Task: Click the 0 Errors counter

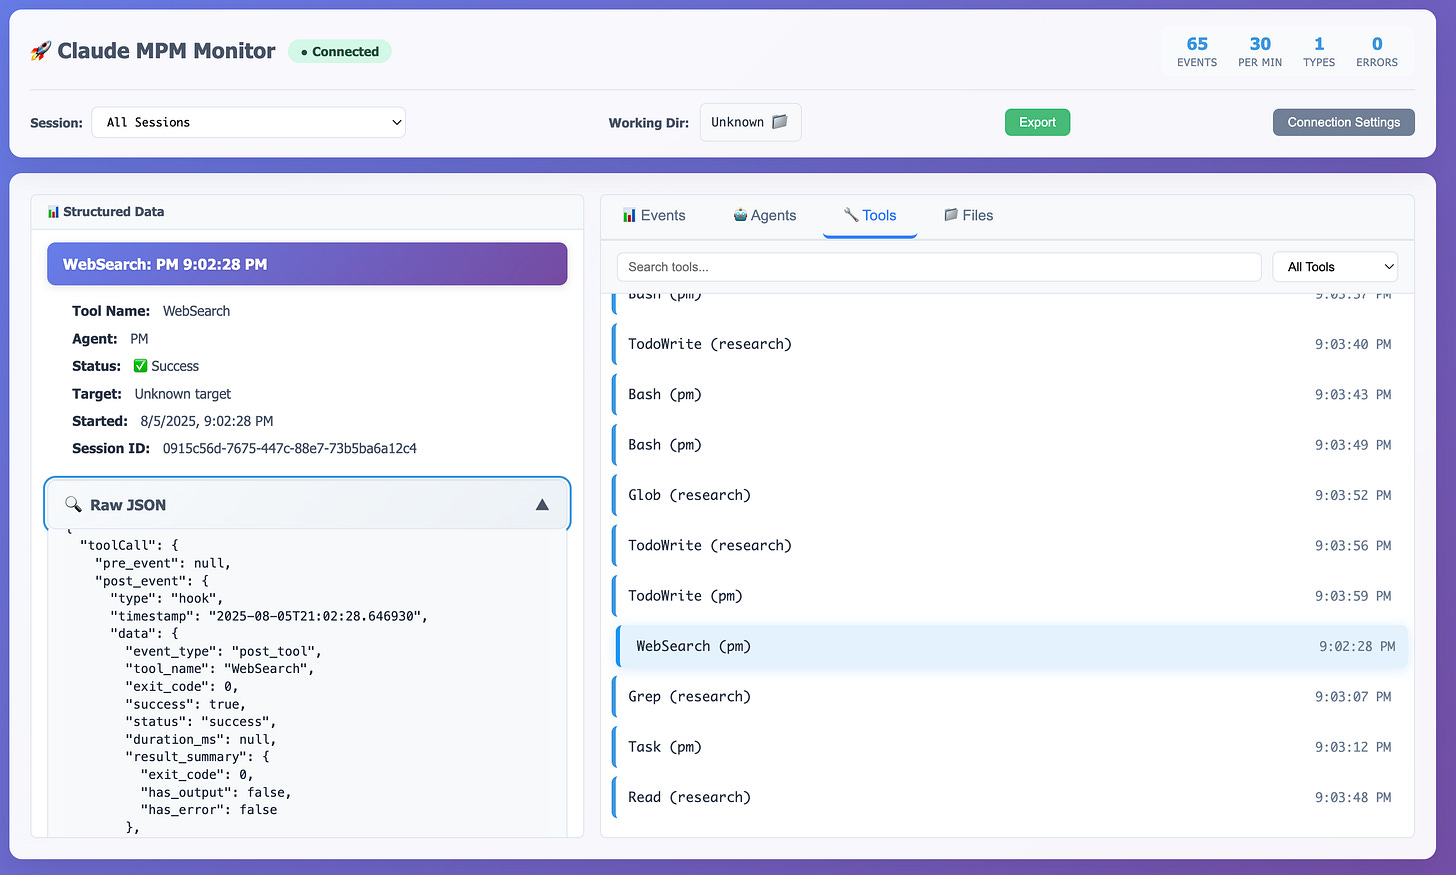Action: [1377, 52]
